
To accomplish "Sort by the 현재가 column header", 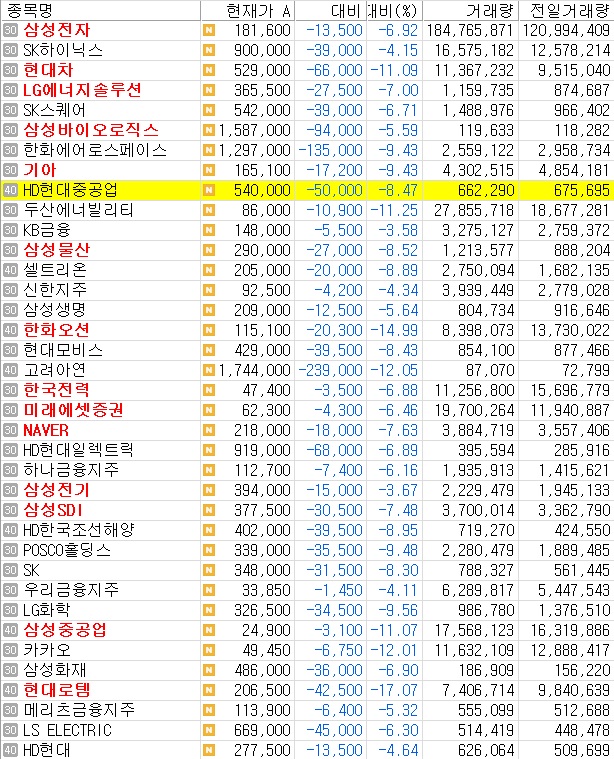I will tap(247, 10).
